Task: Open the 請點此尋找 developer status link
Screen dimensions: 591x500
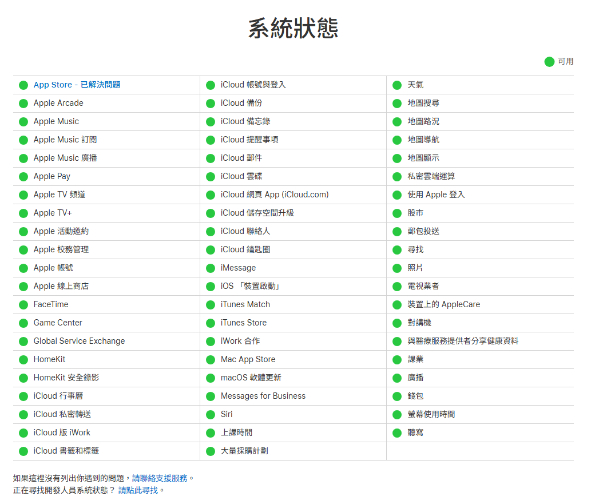Action: tap(138, 490)
